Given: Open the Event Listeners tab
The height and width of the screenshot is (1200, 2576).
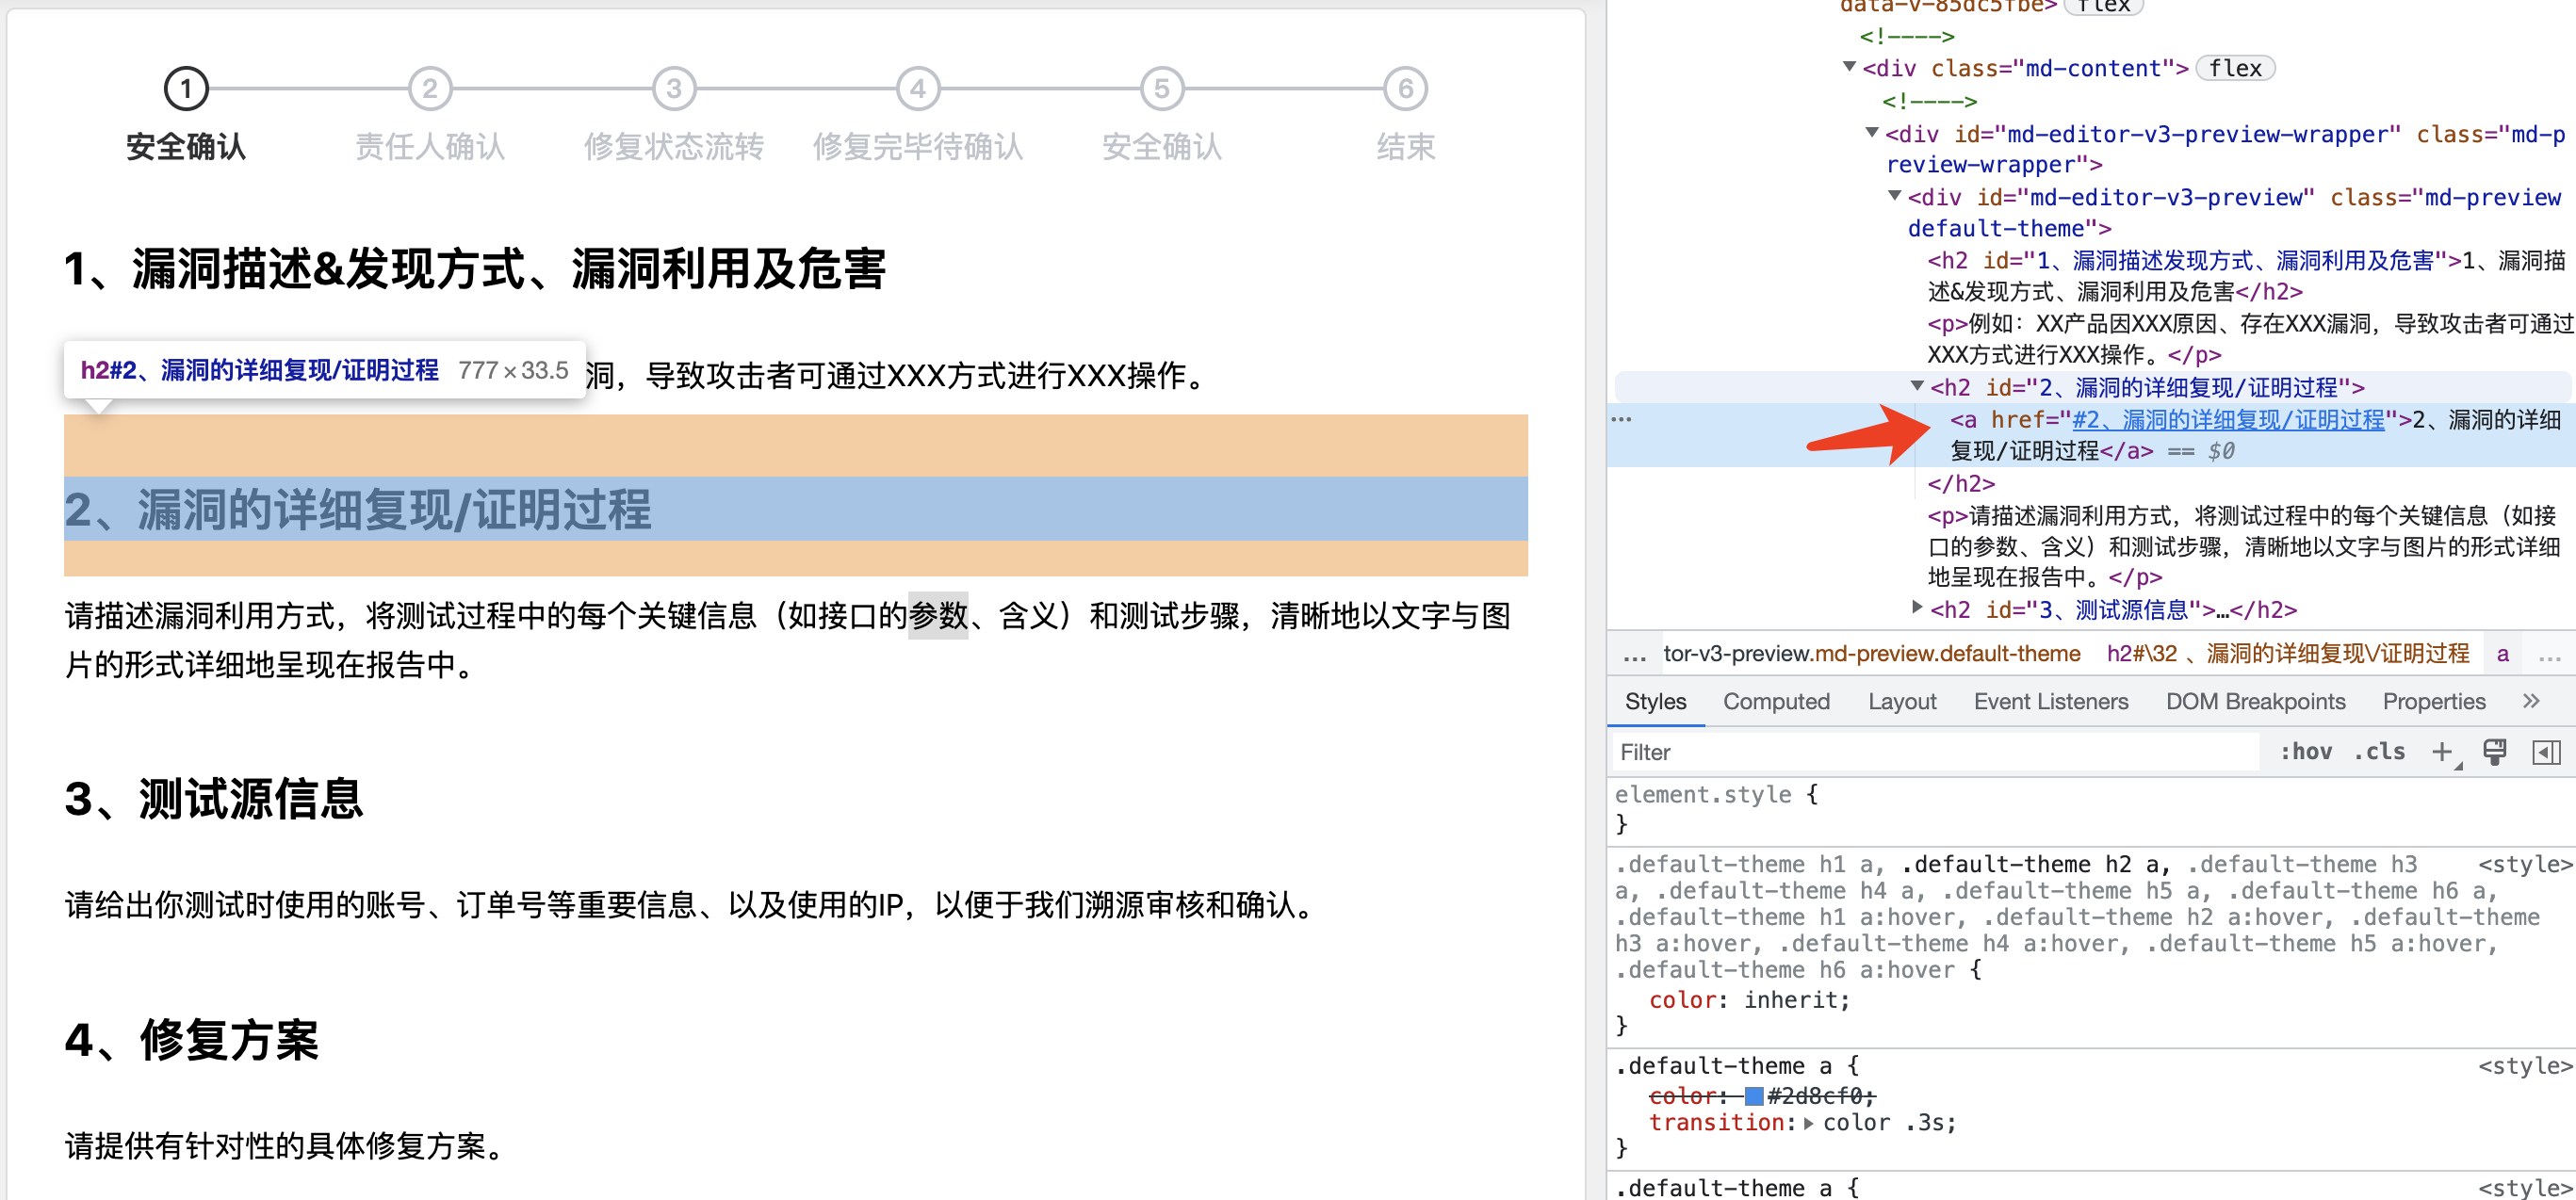Looking at the screenshot, I should click(x=2050, y=701).
